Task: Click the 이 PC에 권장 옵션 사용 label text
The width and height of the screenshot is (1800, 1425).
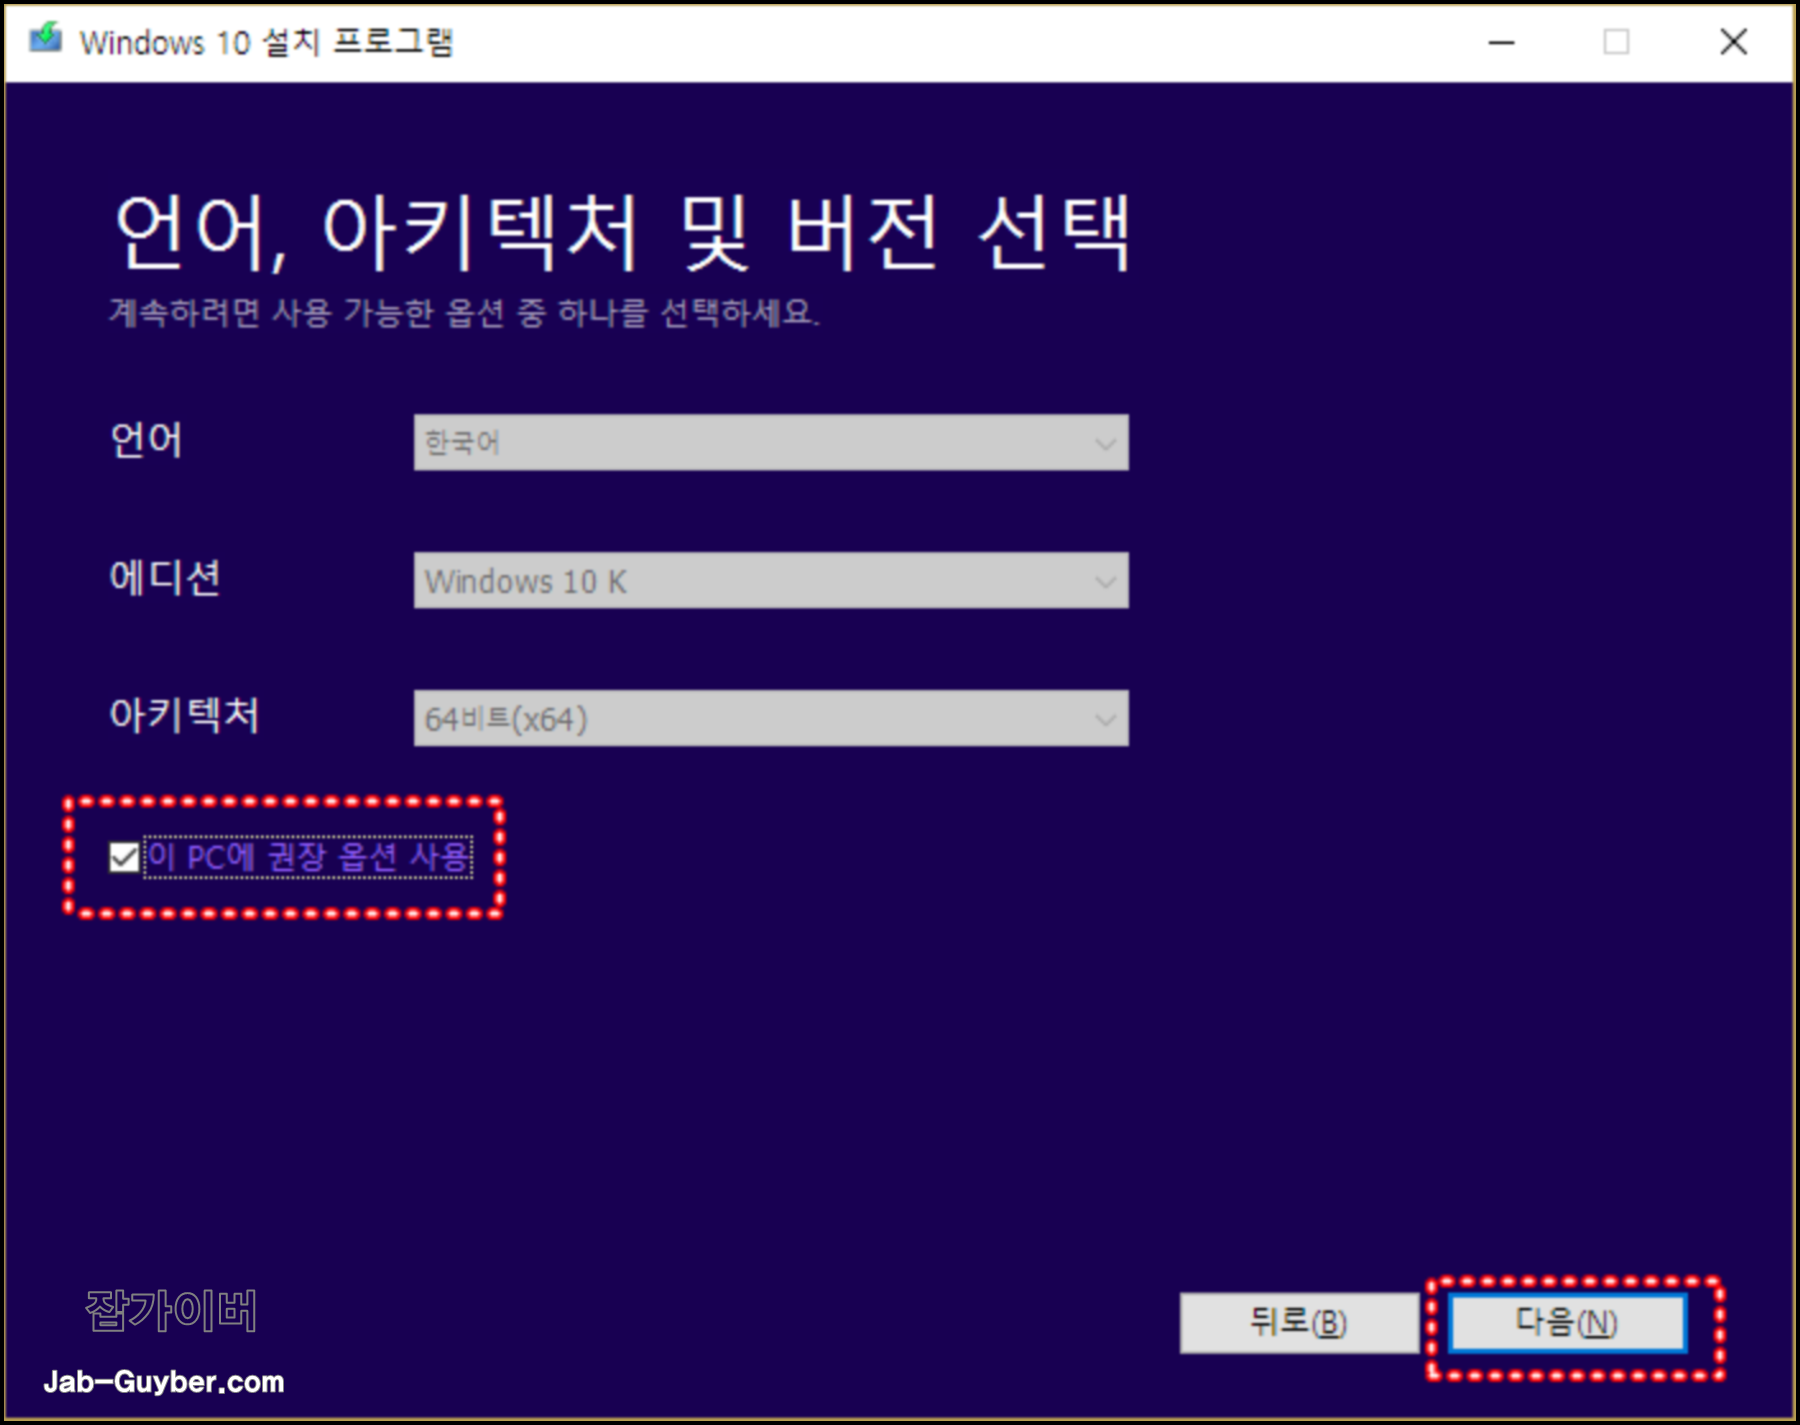Action: pos(308,857)
